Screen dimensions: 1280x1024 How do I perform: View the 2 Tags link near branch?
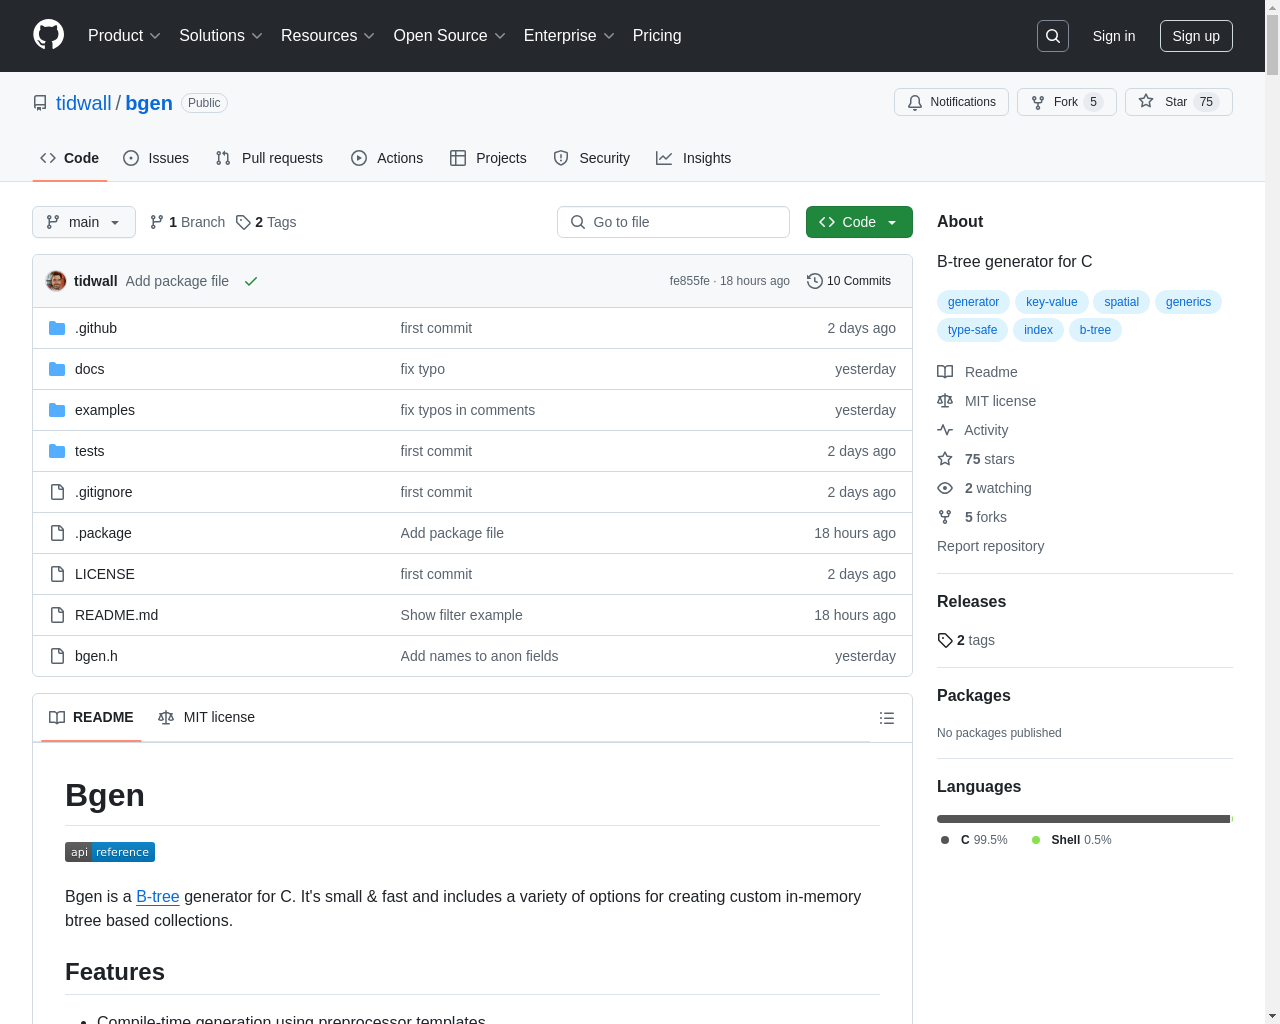(x=266, y=222)
